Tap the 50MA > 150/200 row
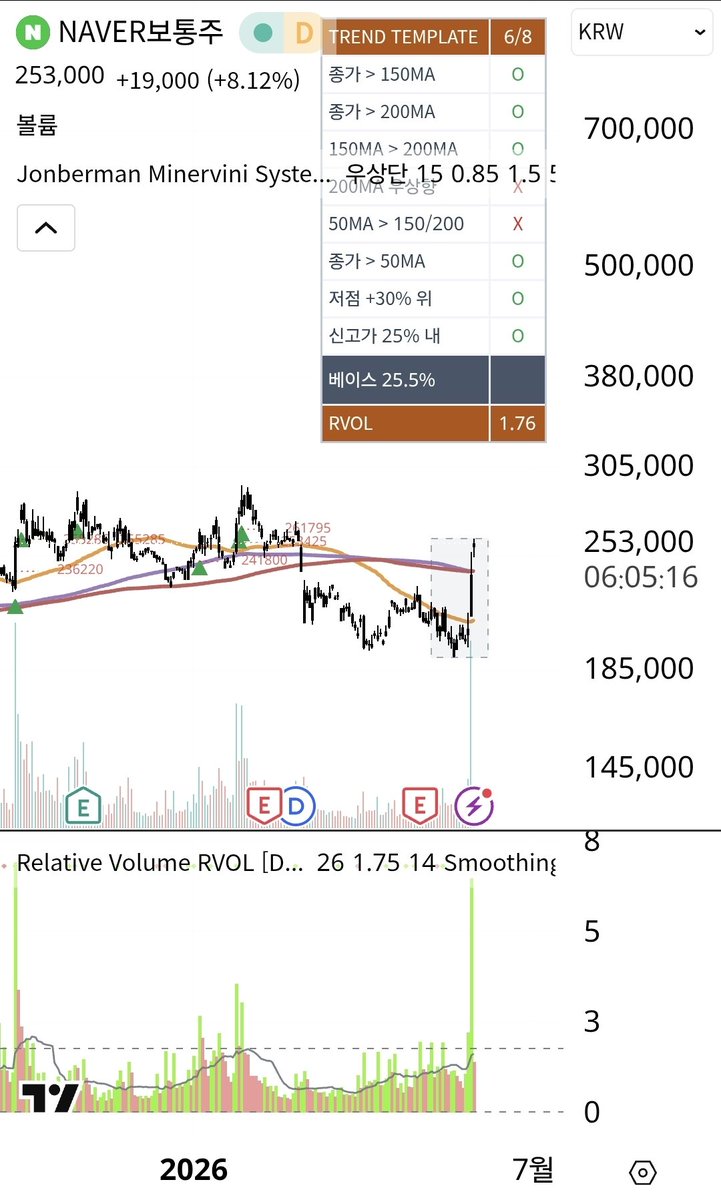Screen dimensions: 721x1200 point(434,224)
